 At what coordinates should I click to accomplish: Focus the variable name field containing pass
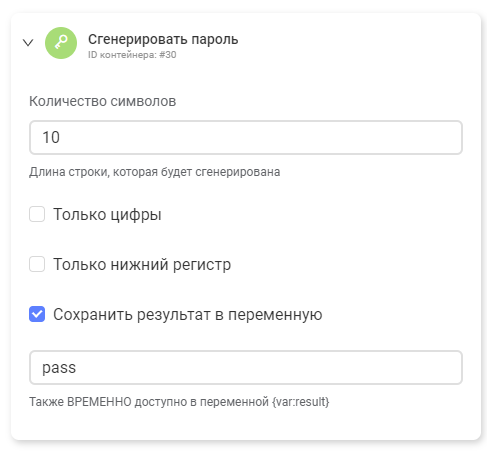click(246, 367)
